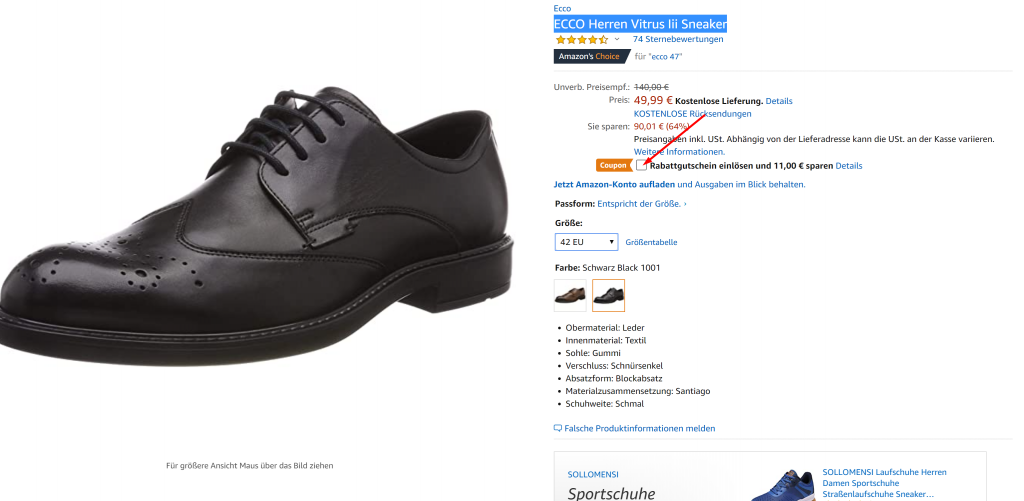Click the 4.5-star rating icons
Image resolution: width=1024 pixels, height=501 pixels.
(581, 40)
